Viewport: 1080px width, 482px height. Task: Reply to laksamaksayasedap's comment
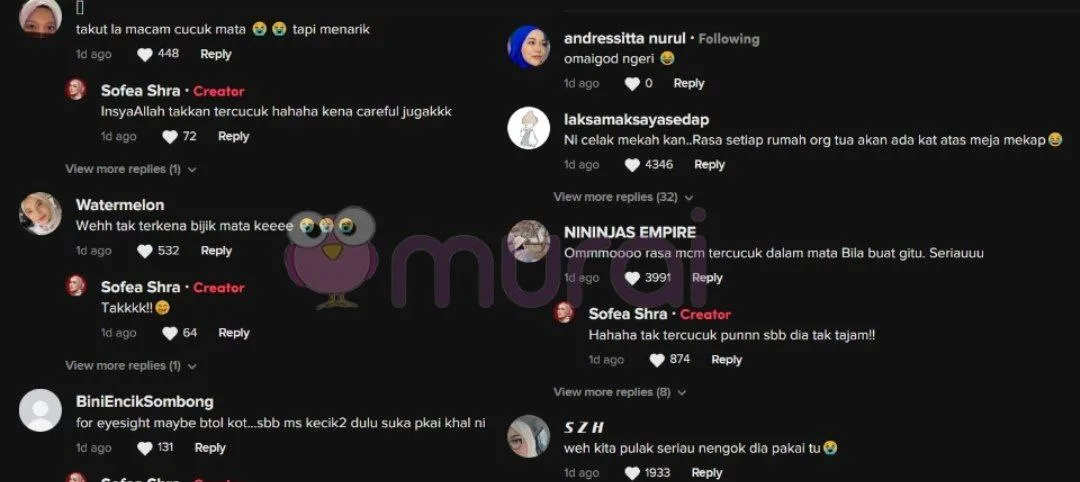pyautogui.click(x=709, y=165)
